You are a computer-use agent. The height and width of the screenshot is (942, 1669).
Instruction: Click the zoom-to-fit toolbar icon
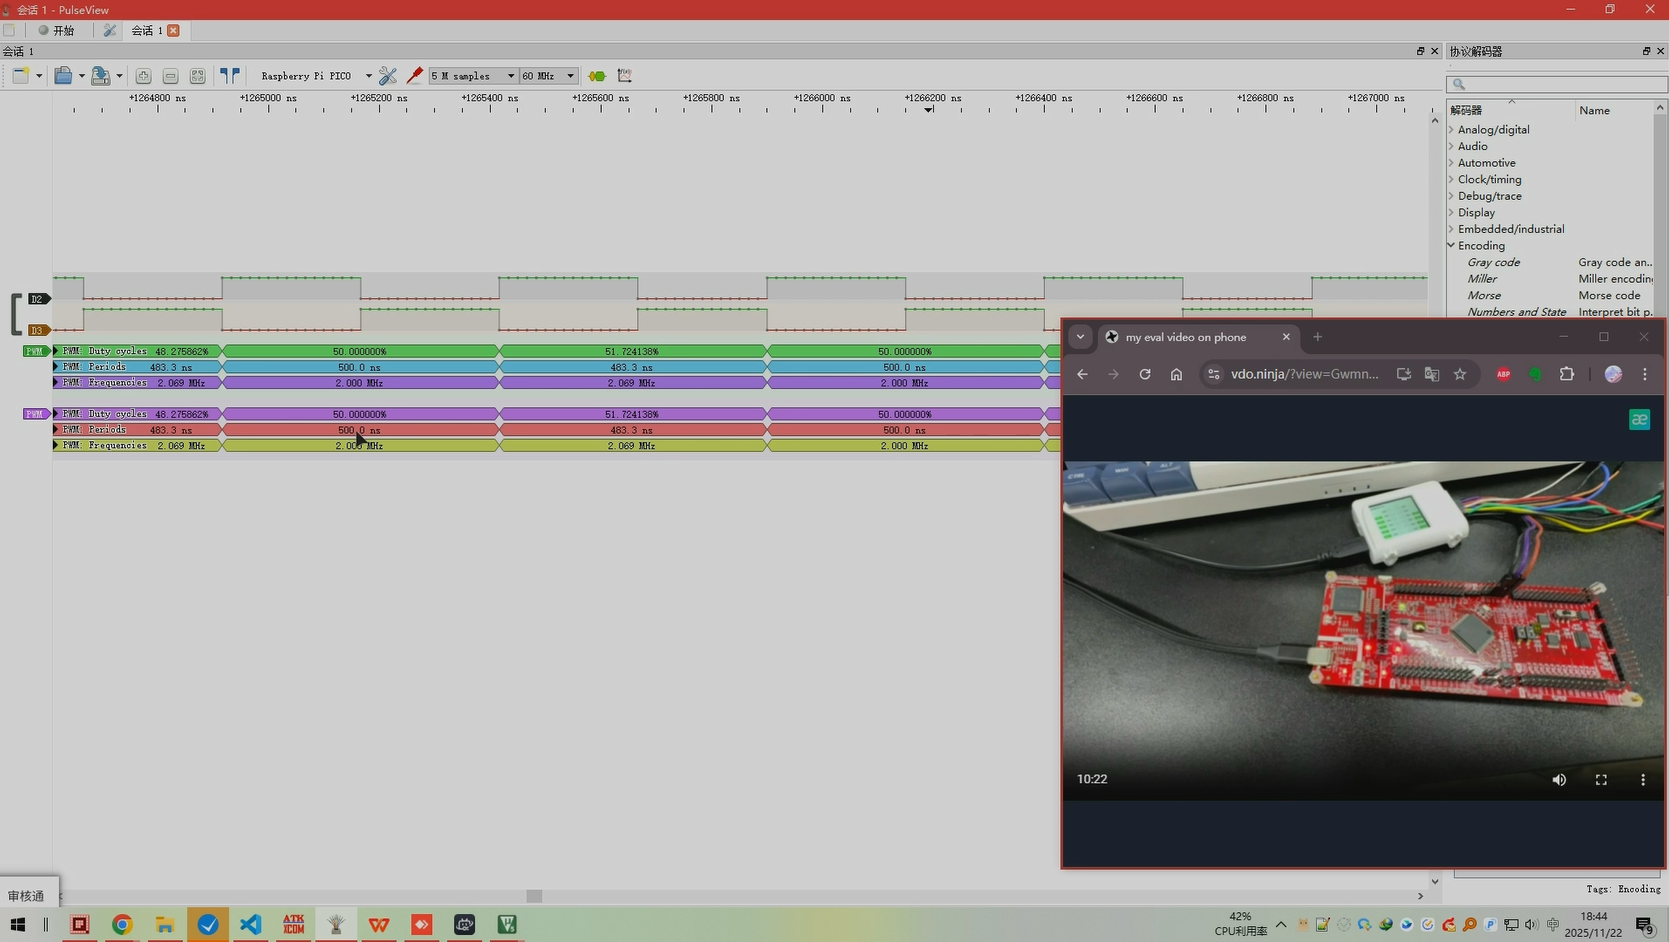(x=197, y=76)
